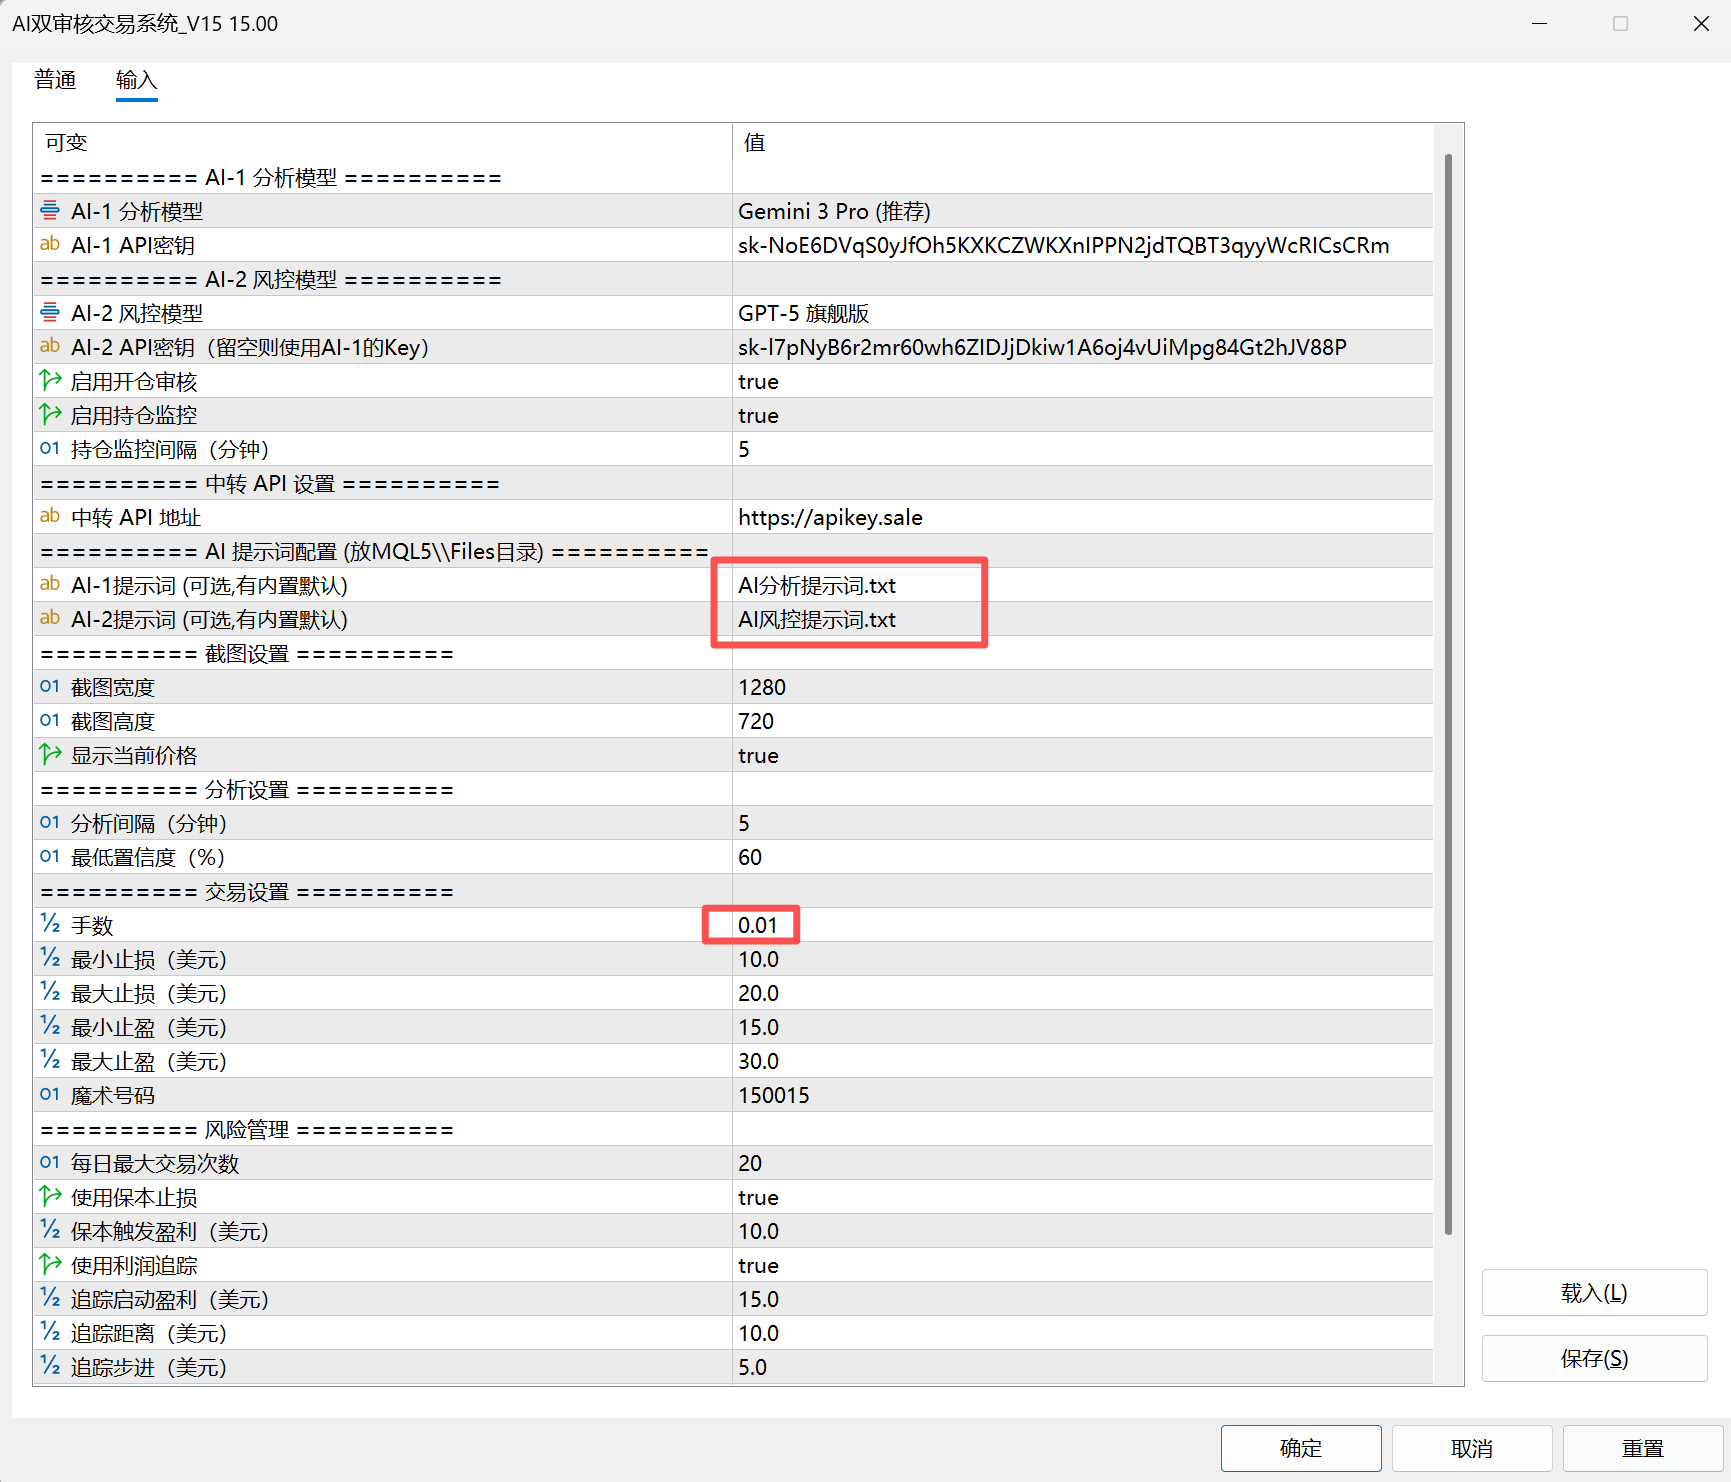This screenshot has height=1482, width=1731.
Task: Click the ab icon beside 中转 API 地址
Action: pos(50,517)
